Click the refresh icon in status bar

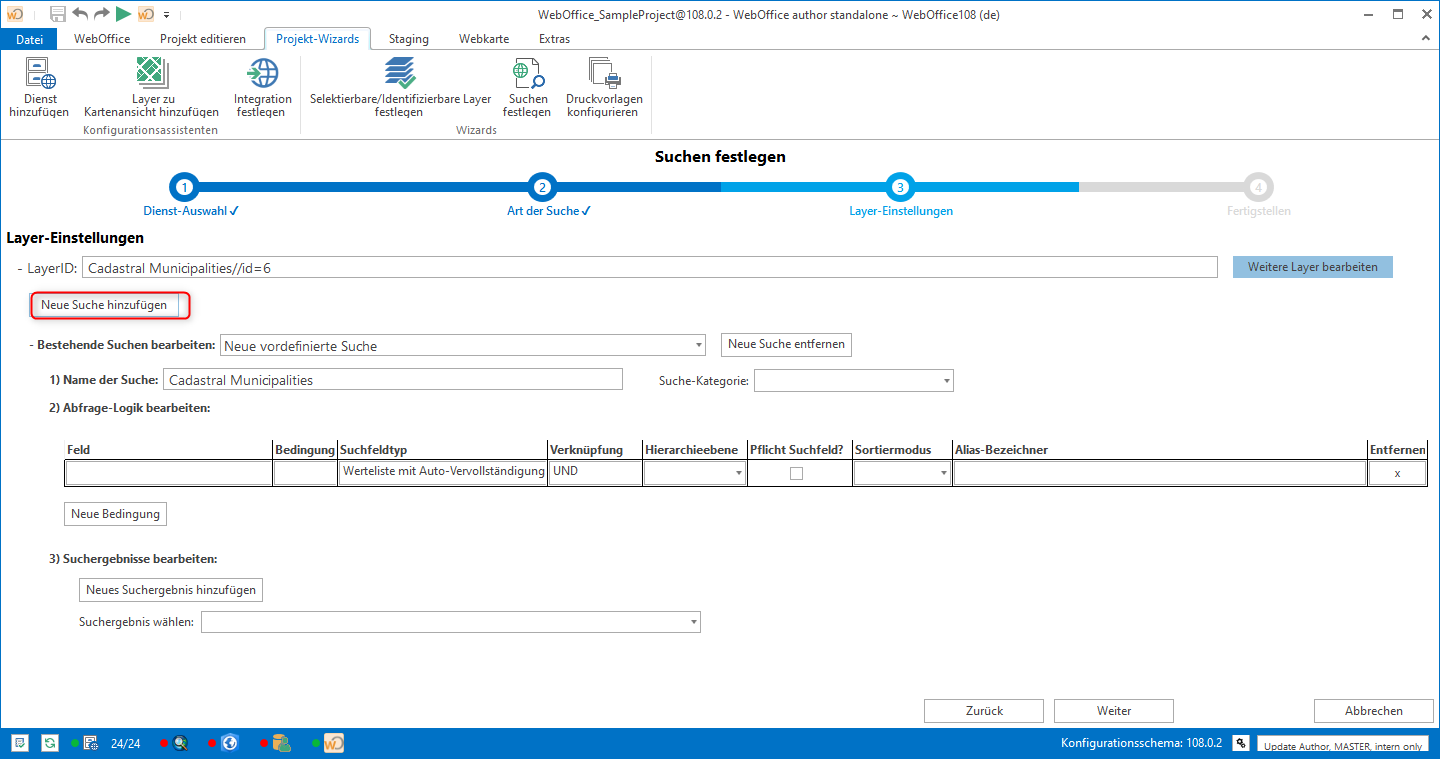point(50,743)
